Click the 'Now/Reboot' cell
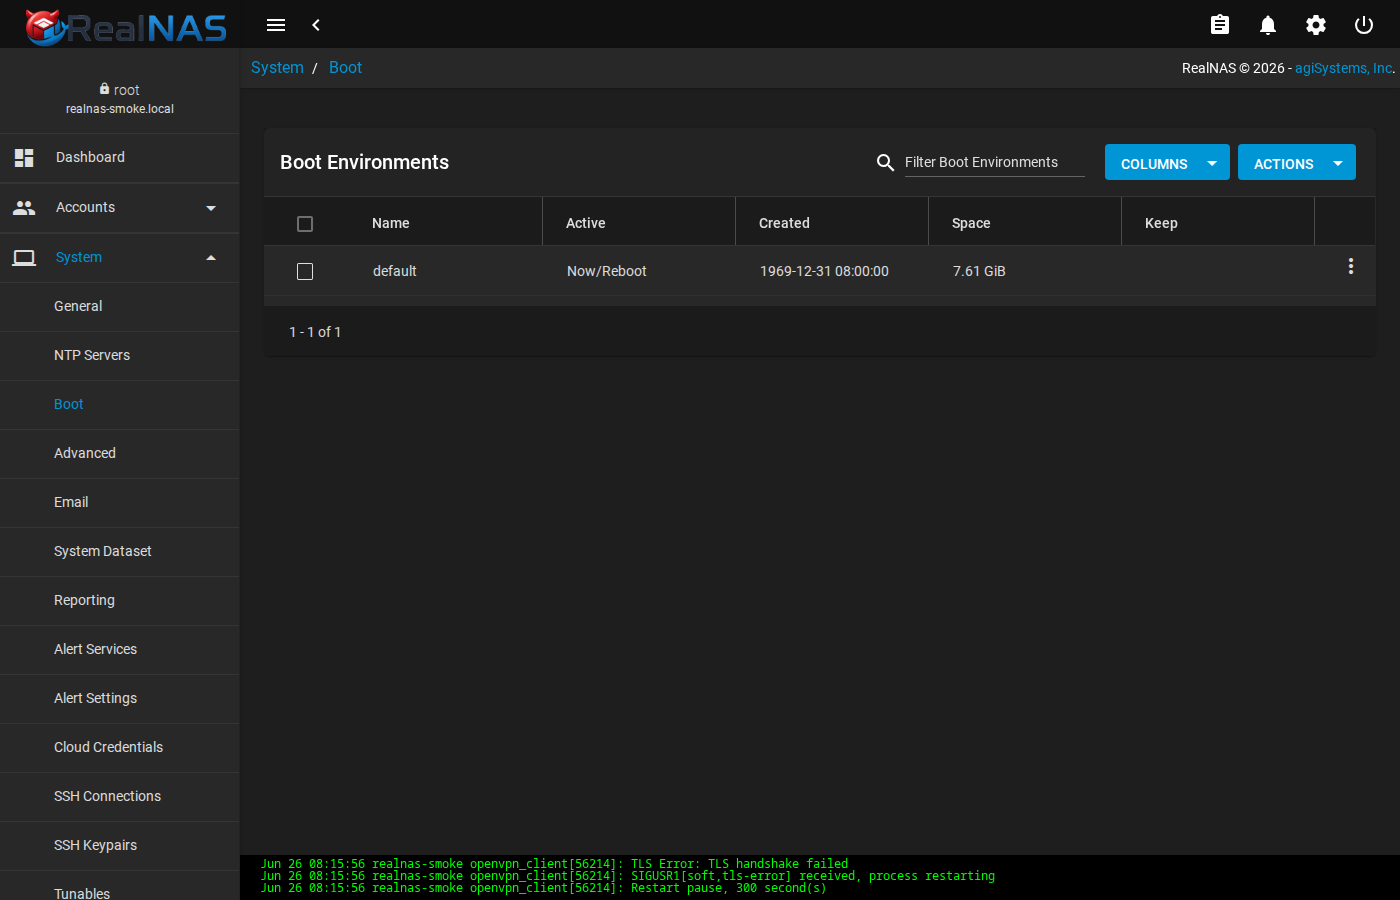Viewport: 1400px width, 900px height. [x=606, y=271]
